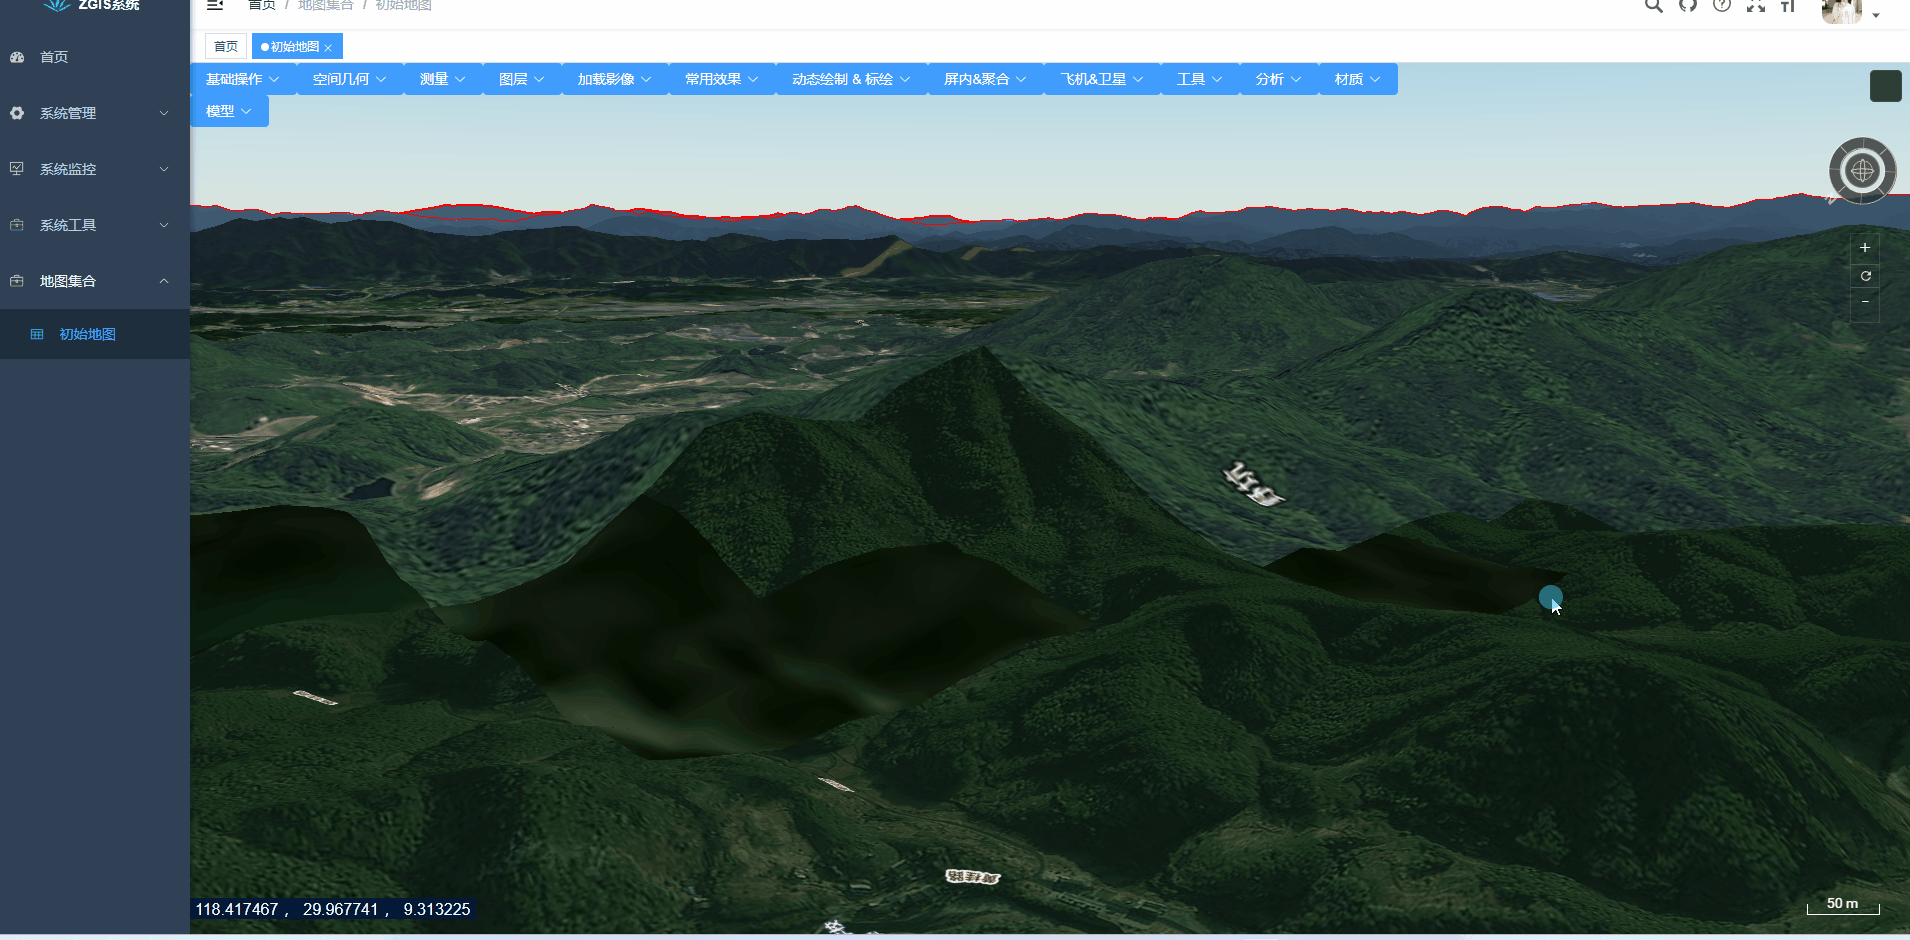The height and width of the screenshot is (940, 1910).
Task: Click the 系统监控 monitor icon
Action: pyautogui.click(x=17, y=169)
